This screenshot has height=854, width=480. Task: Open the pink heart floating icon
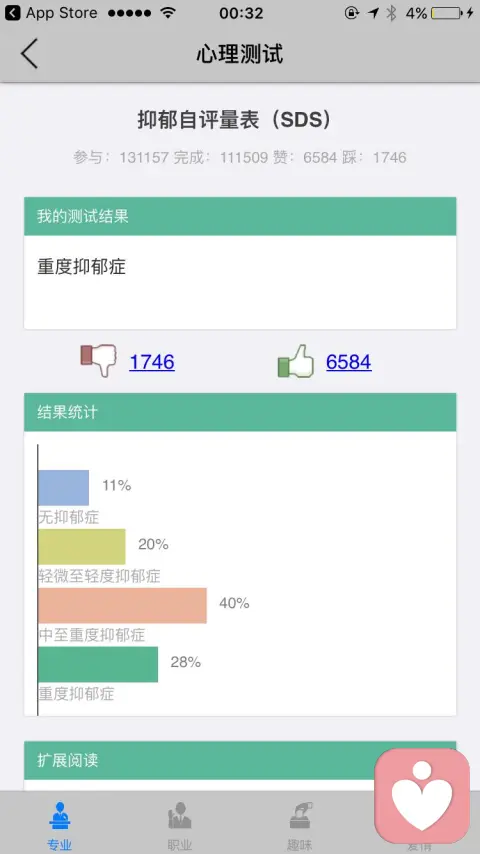[x=422, y=796]
